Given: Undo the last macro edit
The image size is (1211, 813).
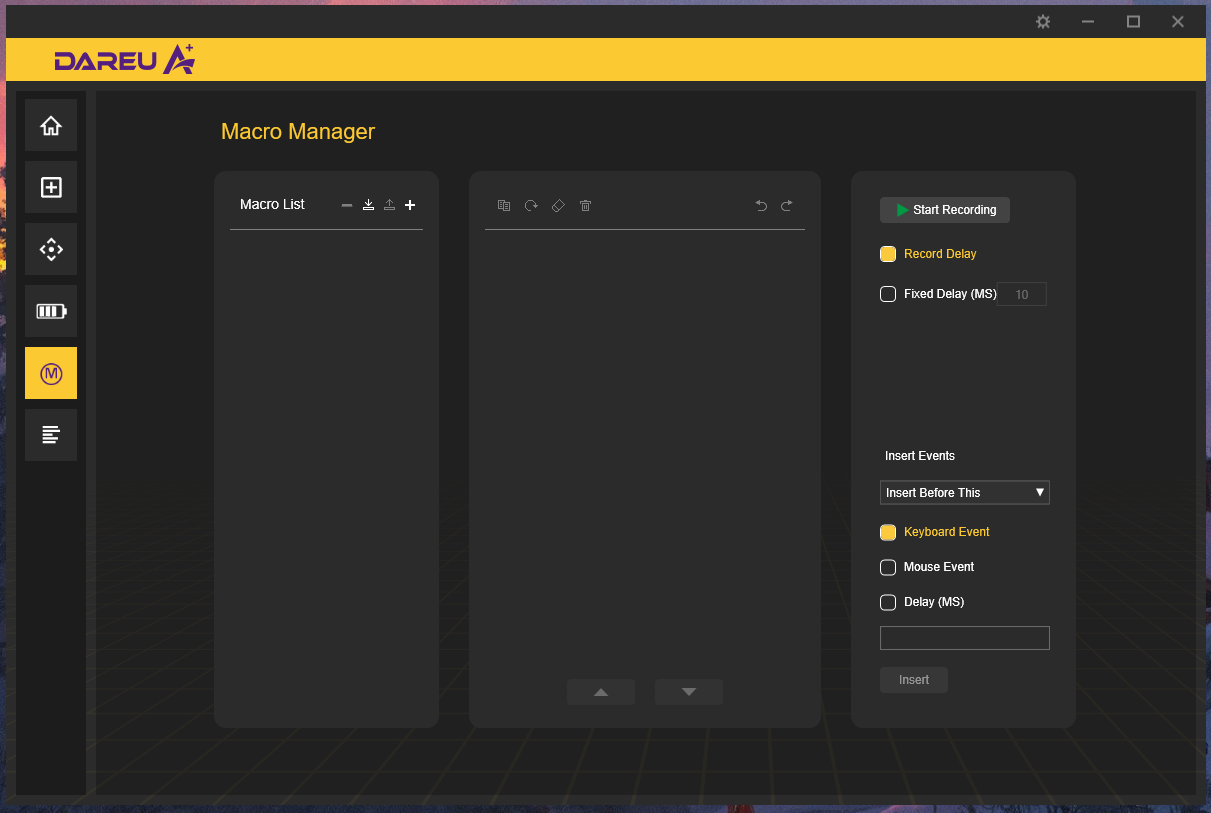Looking at the screenshot, I should click(761, 205).
